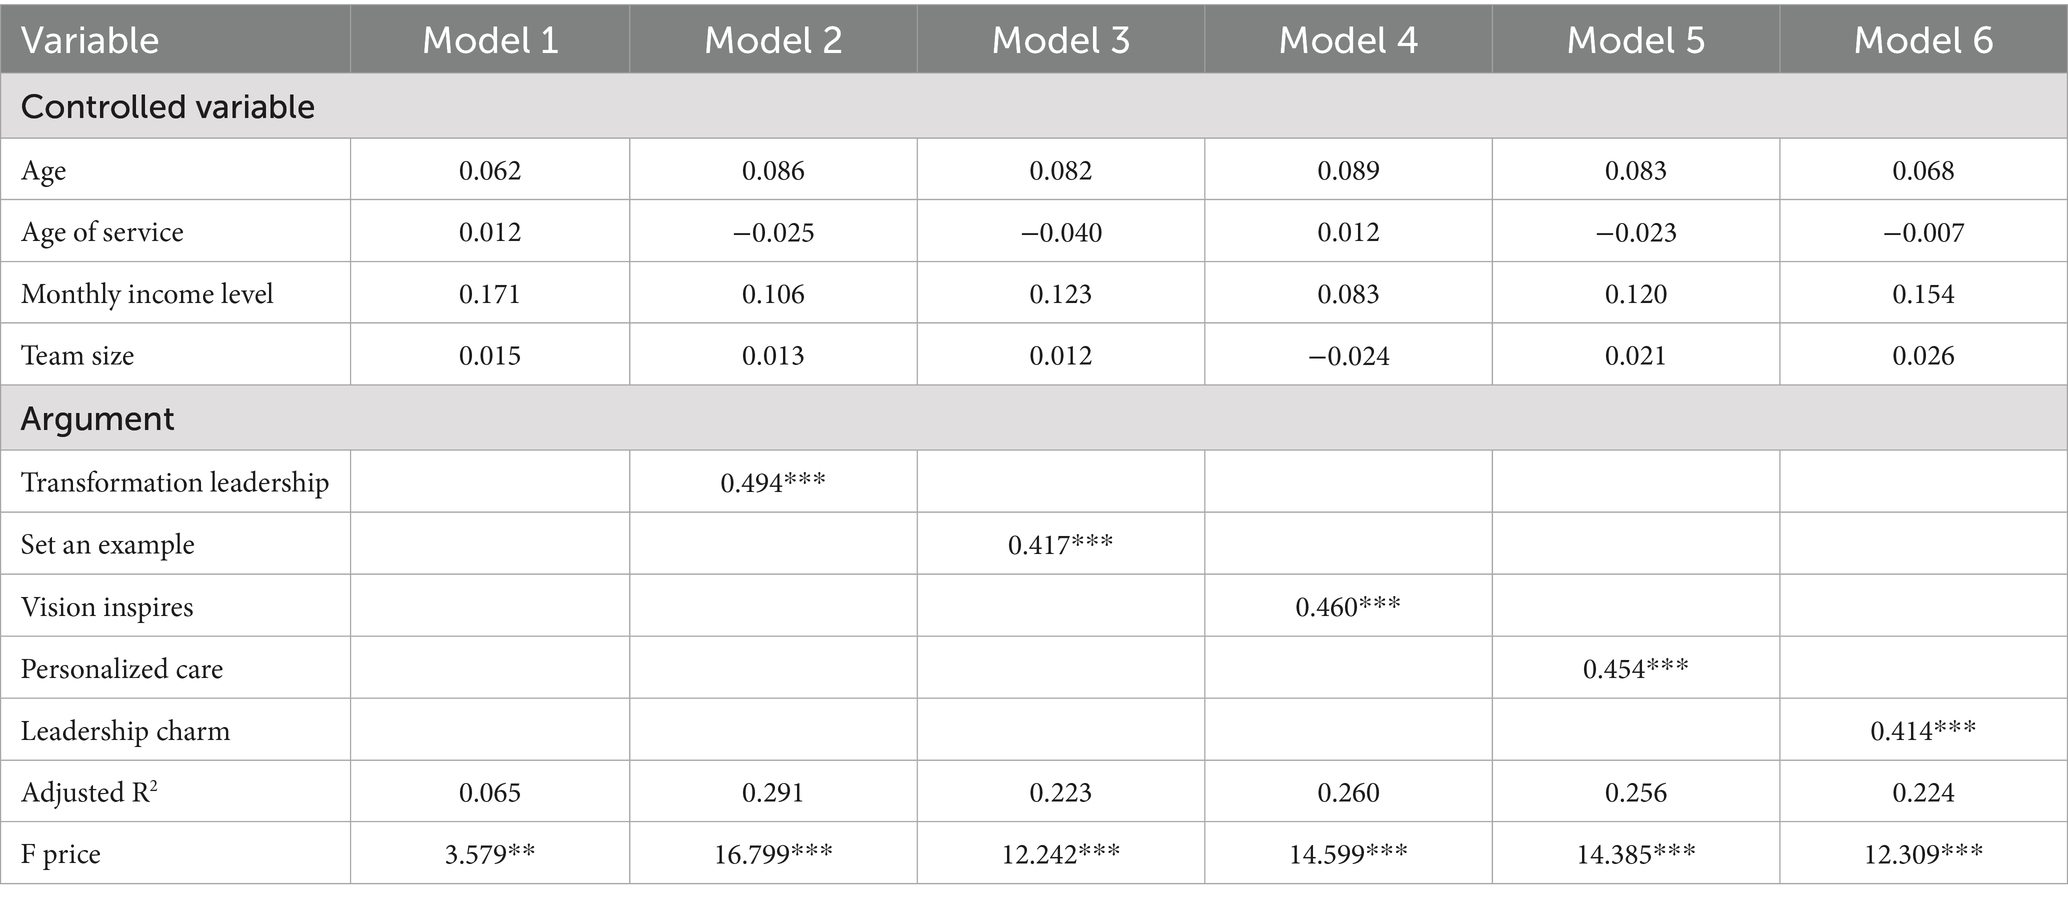
Task: Click the Argument section row
Action: (1034, 418)
